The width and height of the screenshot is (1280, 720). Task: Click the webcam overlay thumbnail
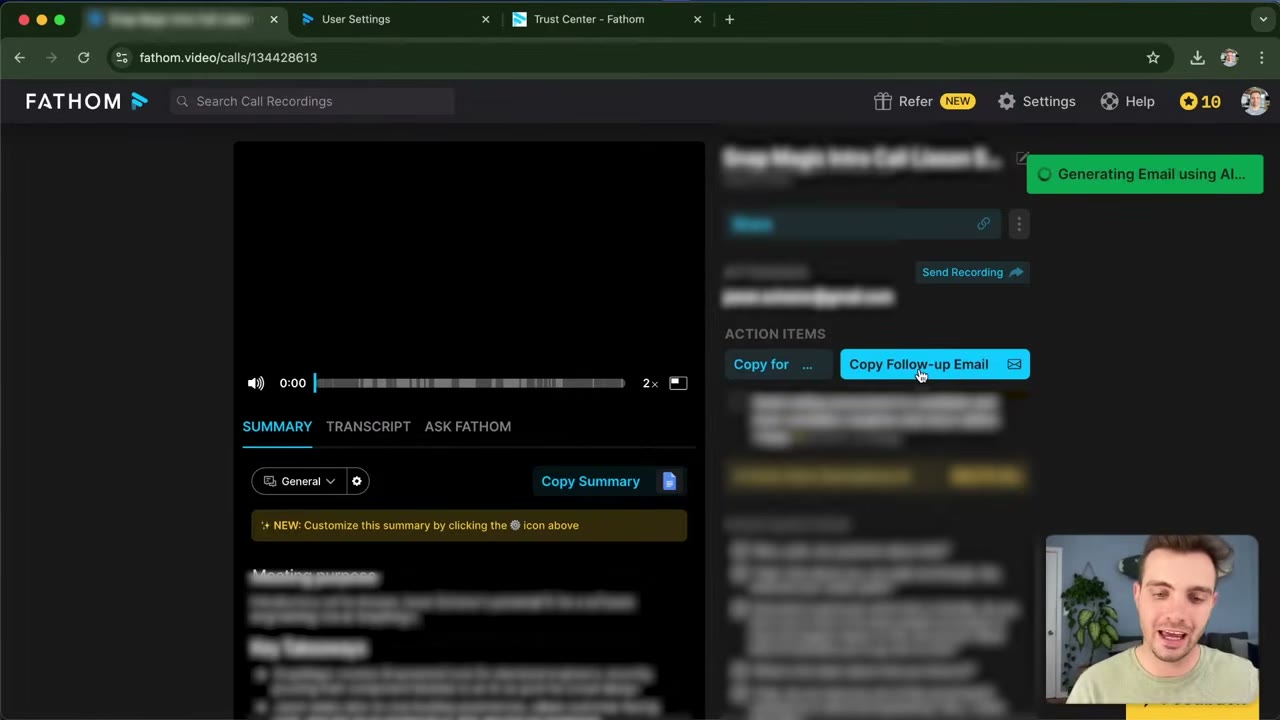tap(1152, 619)
